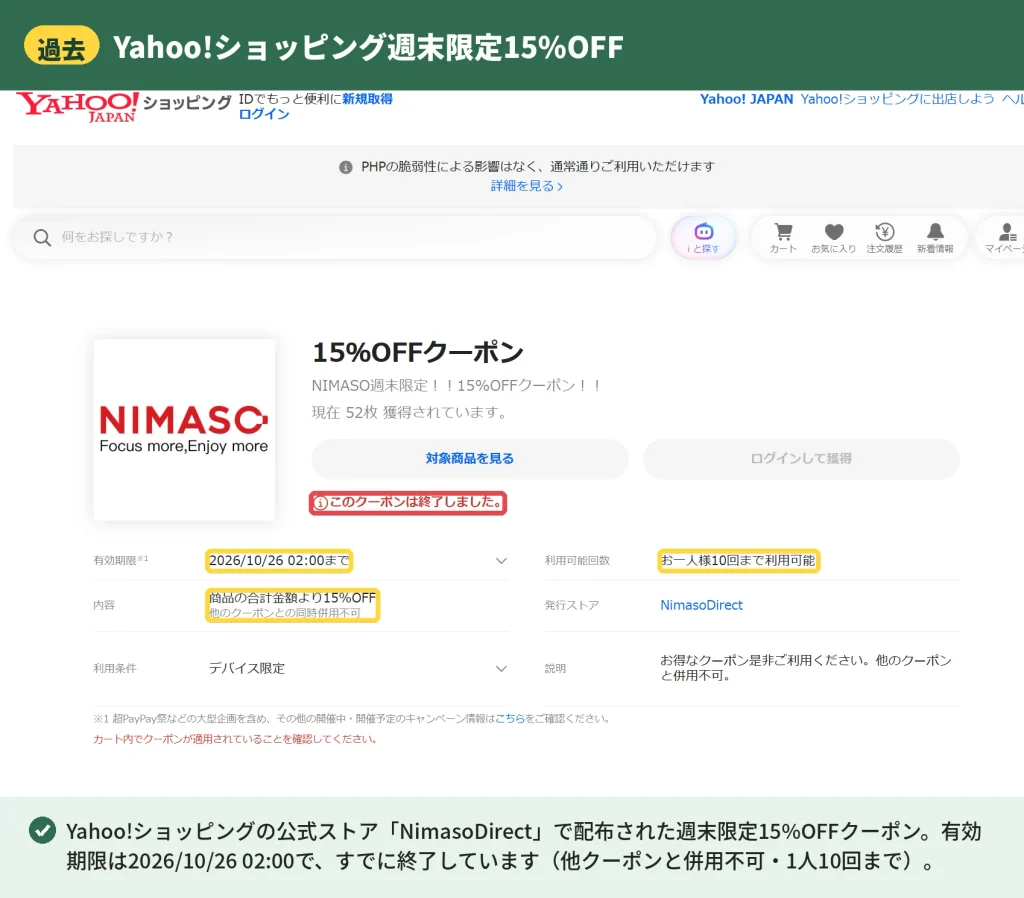Open the AI assistant search icon
Image resolution: width=1024 pixels, height=898 pixels.
[703, 238]
